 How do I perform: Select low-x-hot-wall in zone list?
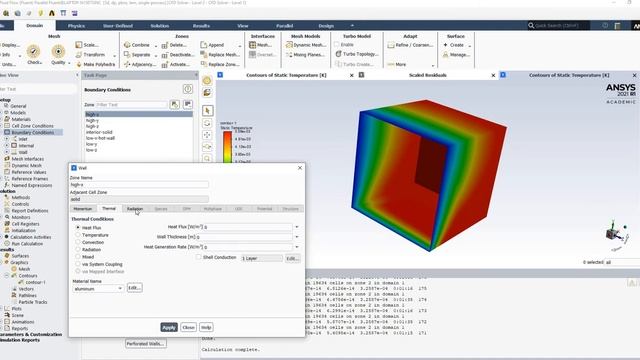[100, 138]
